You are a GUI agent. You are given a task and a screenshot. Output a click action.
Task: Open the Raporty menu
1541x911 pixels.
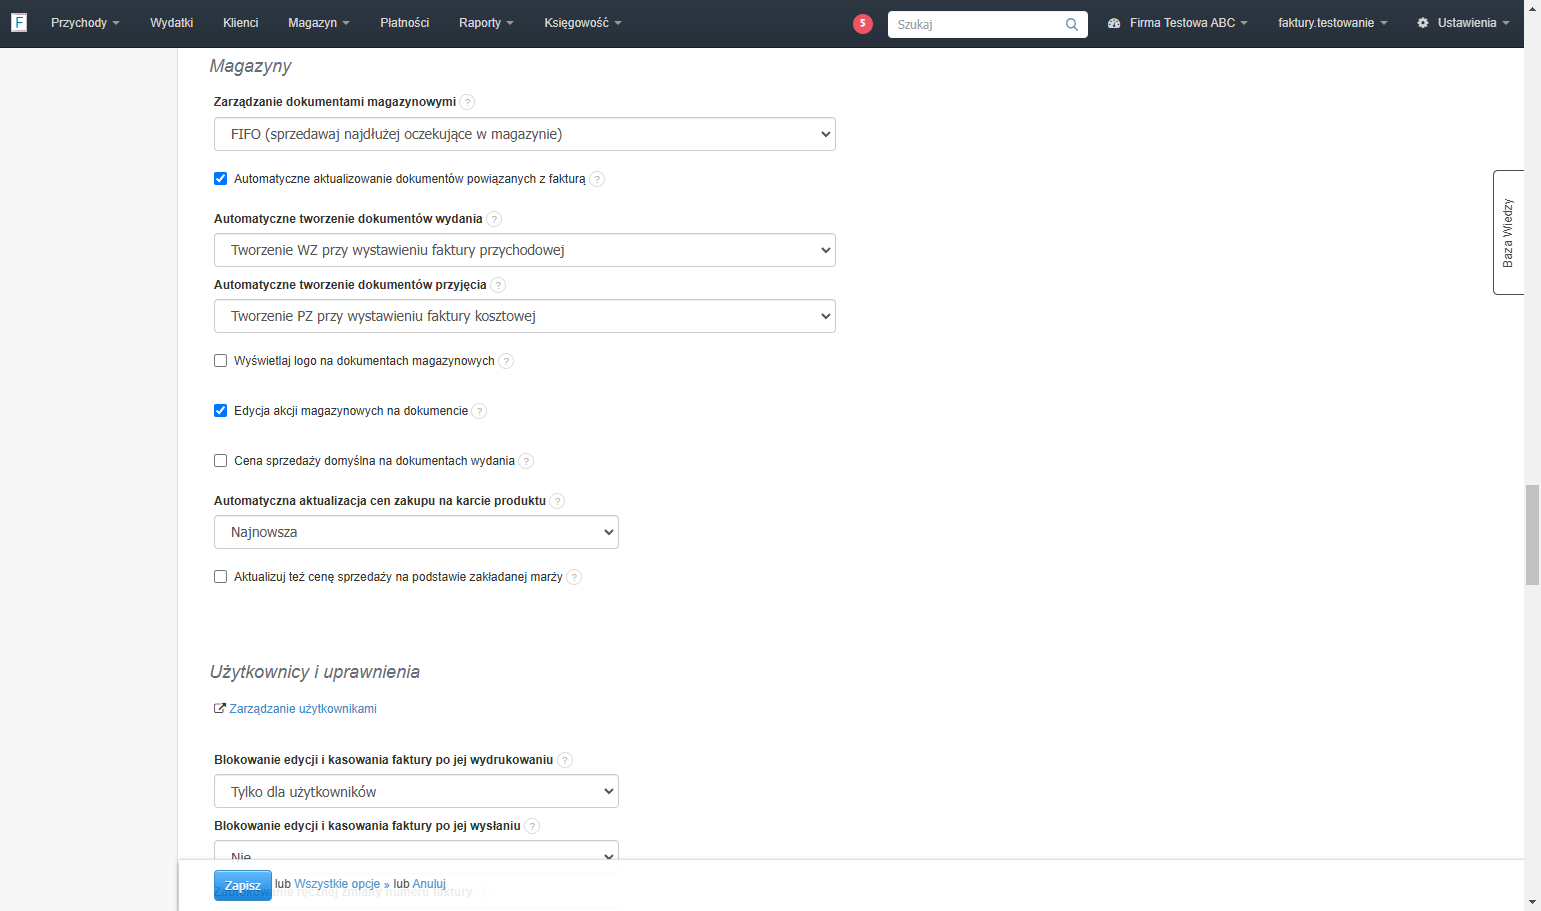click(486, 23)
